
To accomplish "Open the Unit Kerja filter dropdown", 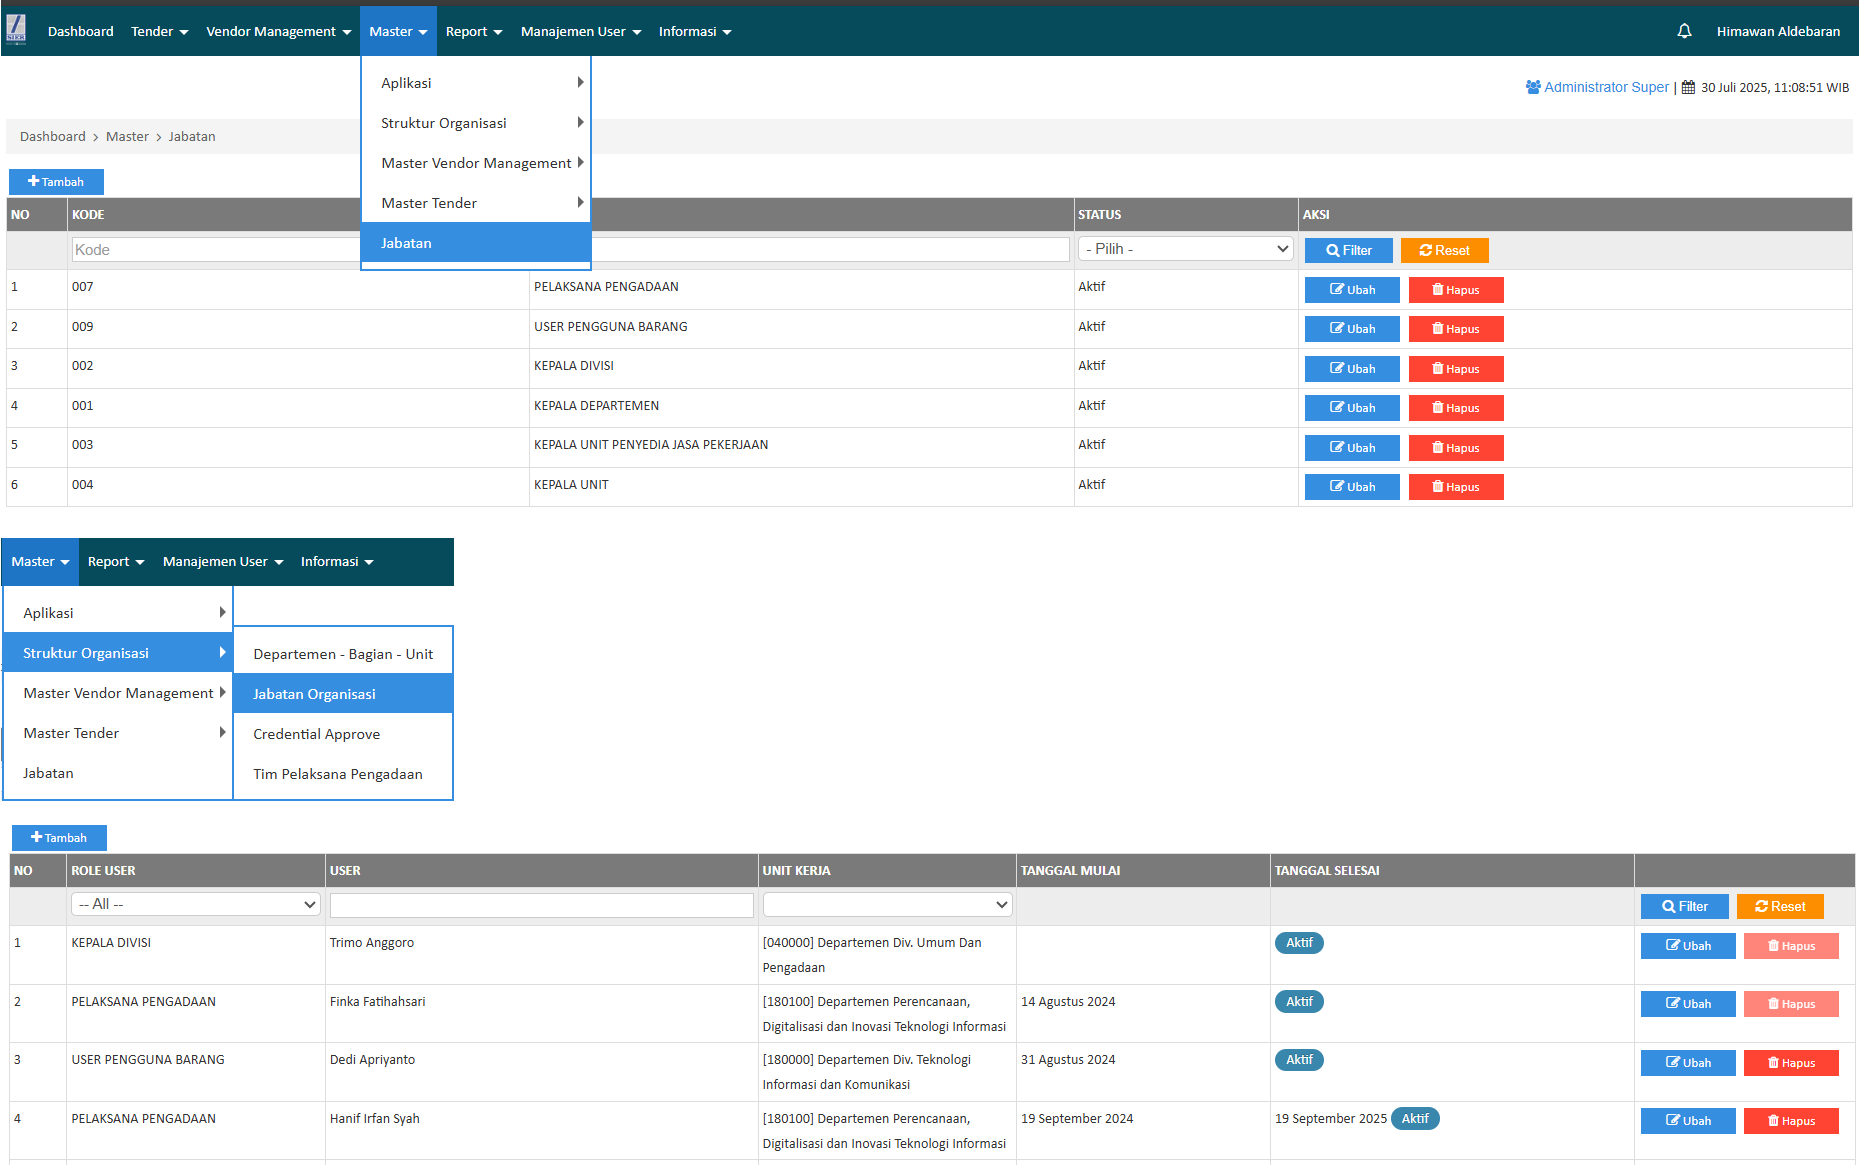I will [887, 904].
